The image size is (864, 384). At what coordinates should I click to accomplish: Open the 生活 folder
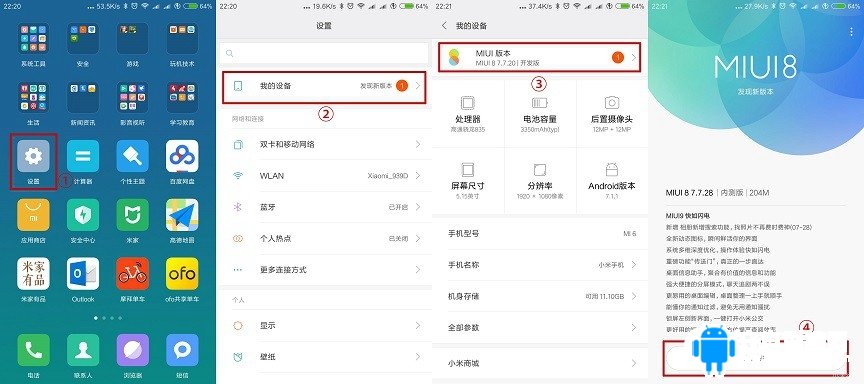coord(34,98)
